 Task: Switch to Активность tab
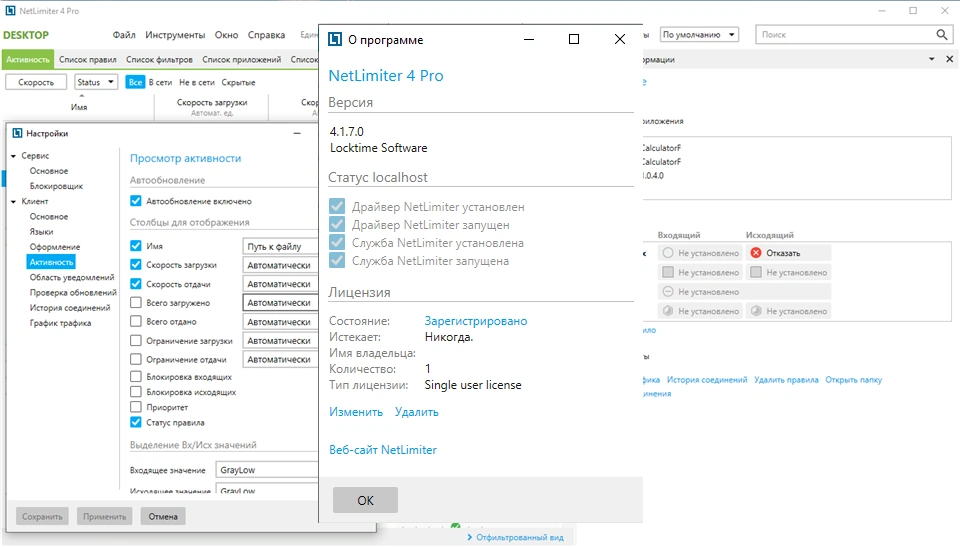click(28, 59)
